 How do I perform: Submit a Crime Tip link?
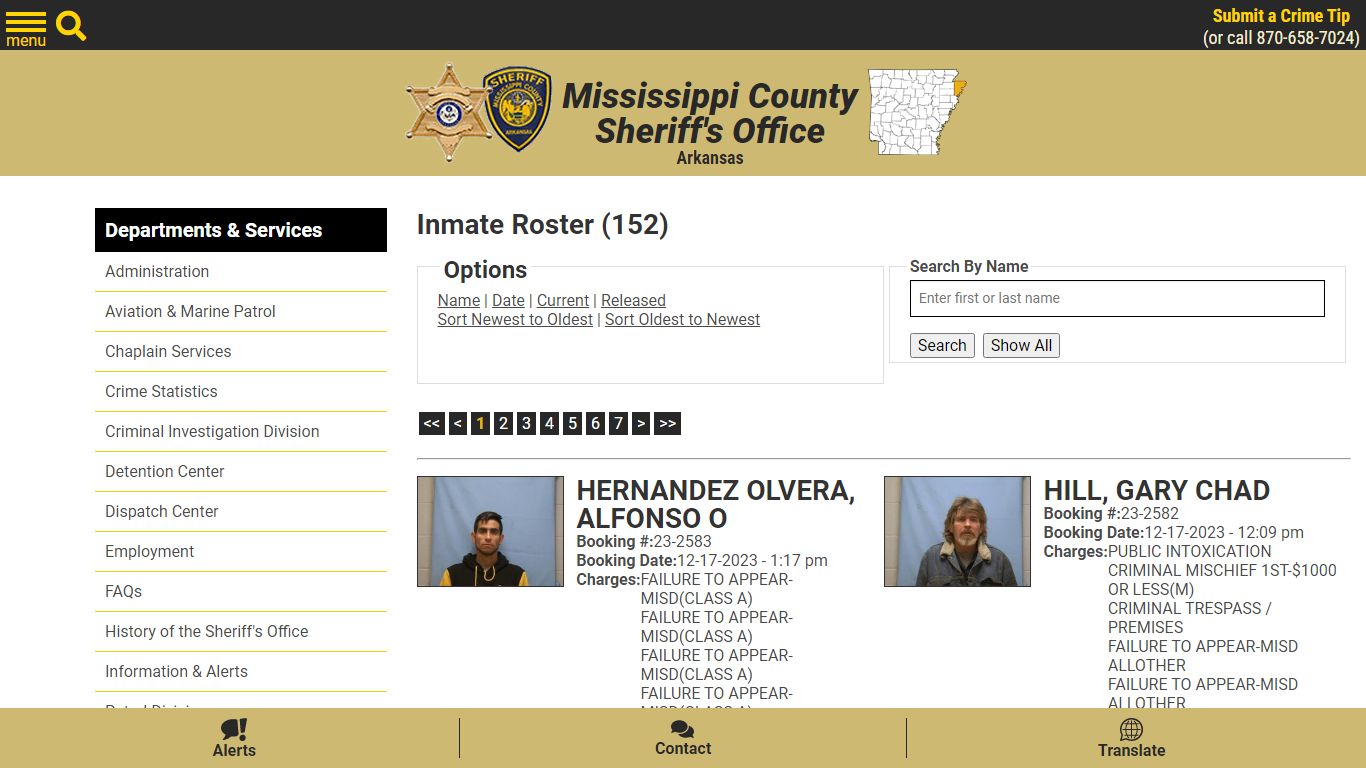[x=1281, y=16]
